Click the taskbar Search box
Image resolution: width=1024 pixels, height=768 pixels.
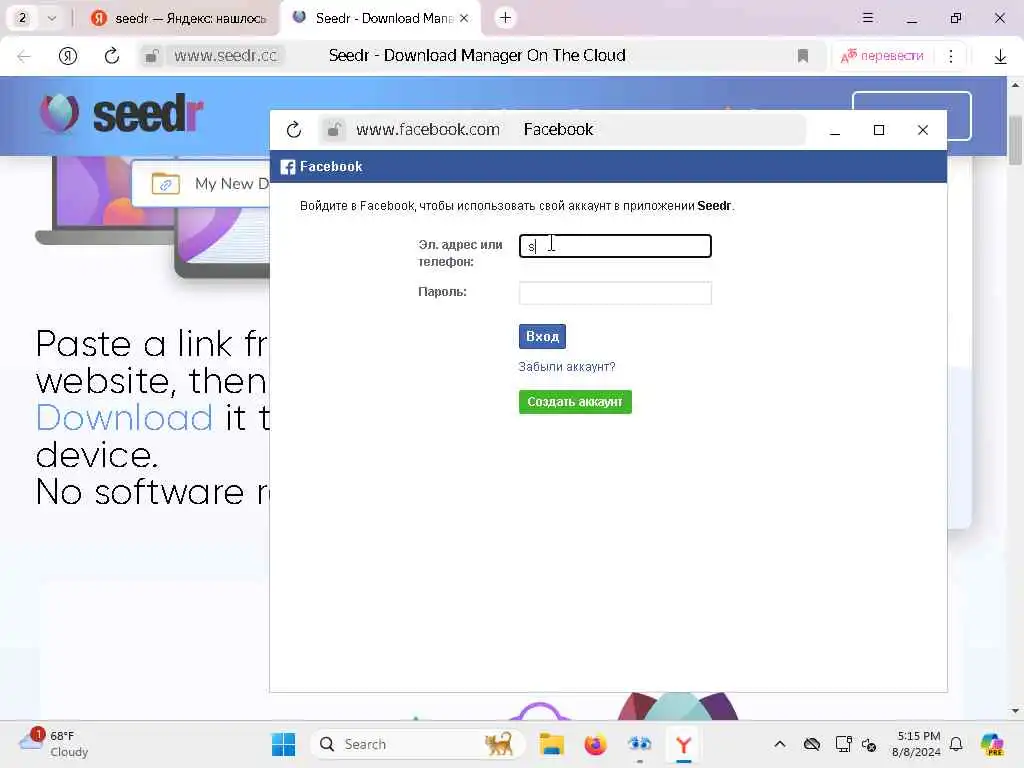[x=418, y=744]
